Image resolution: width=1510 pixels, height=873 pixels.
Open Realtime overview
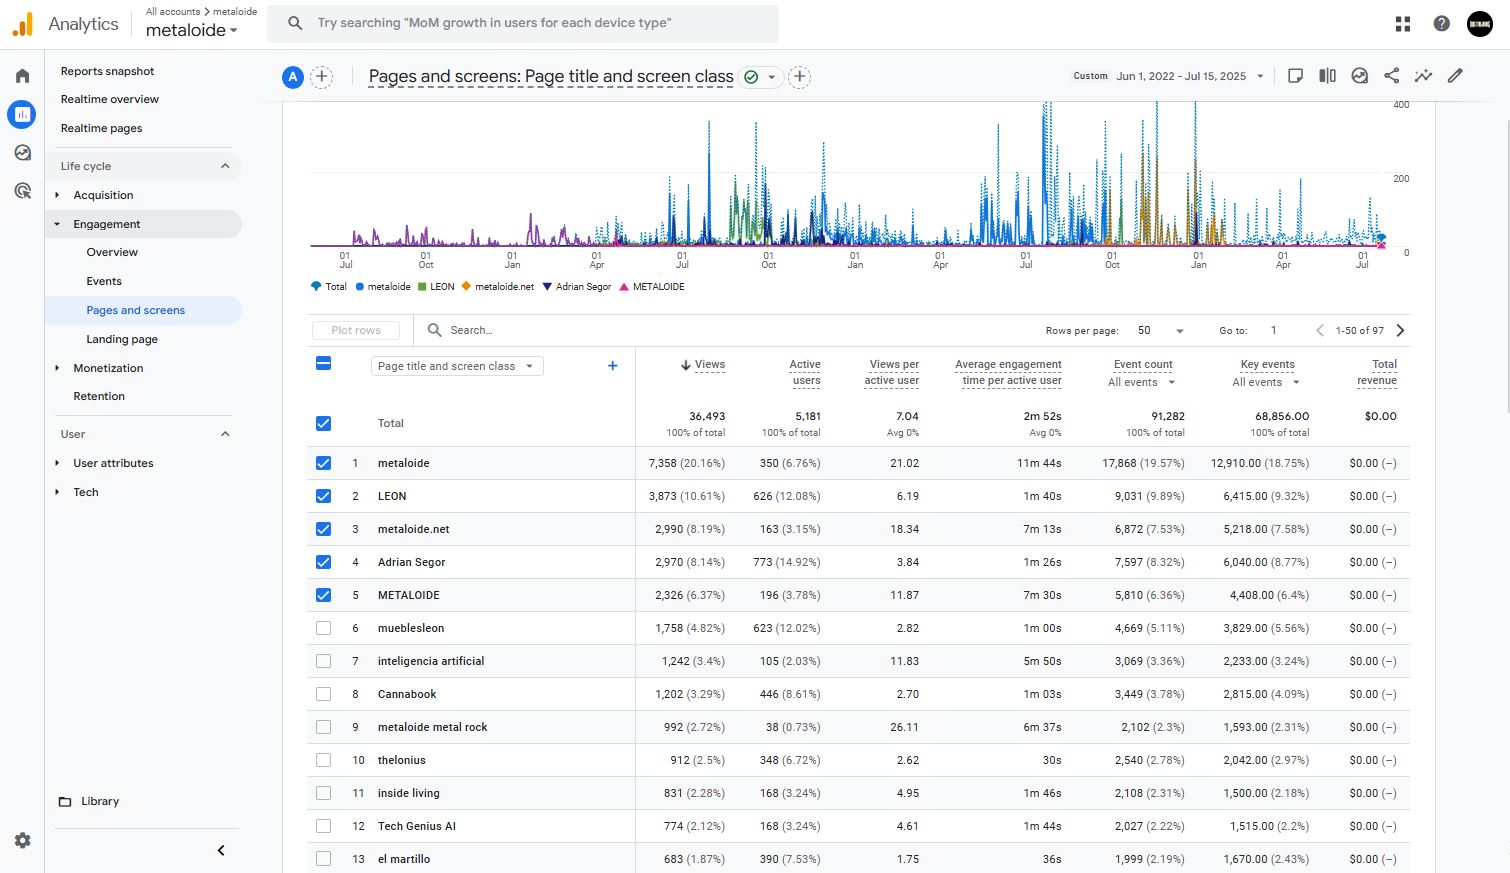click(109, 99)
